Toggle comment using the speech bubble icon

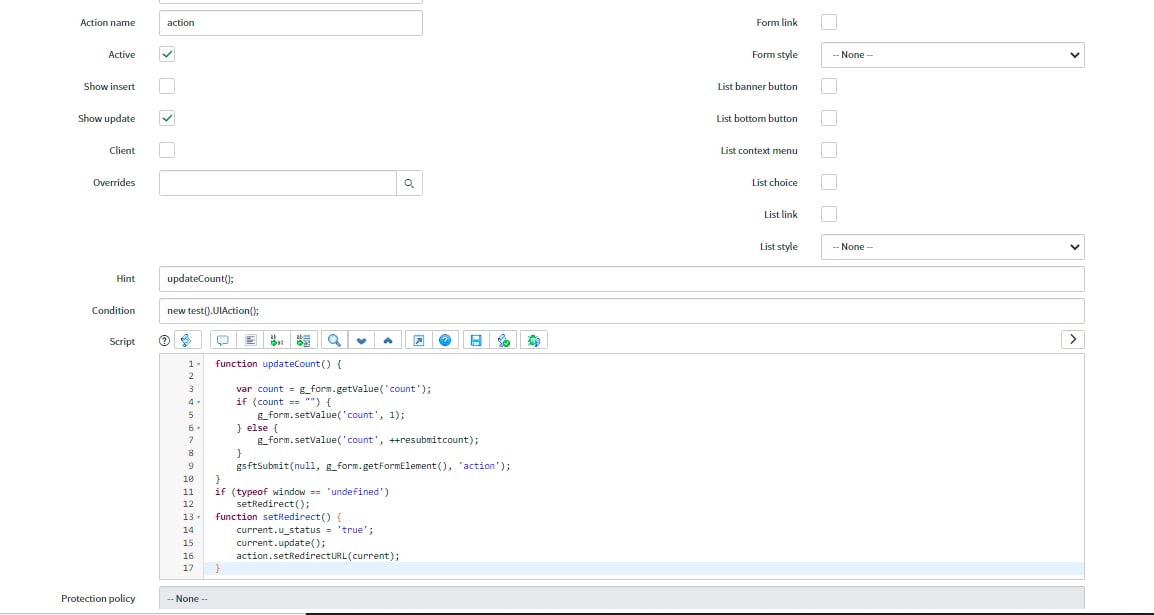[x=223, y=341]
